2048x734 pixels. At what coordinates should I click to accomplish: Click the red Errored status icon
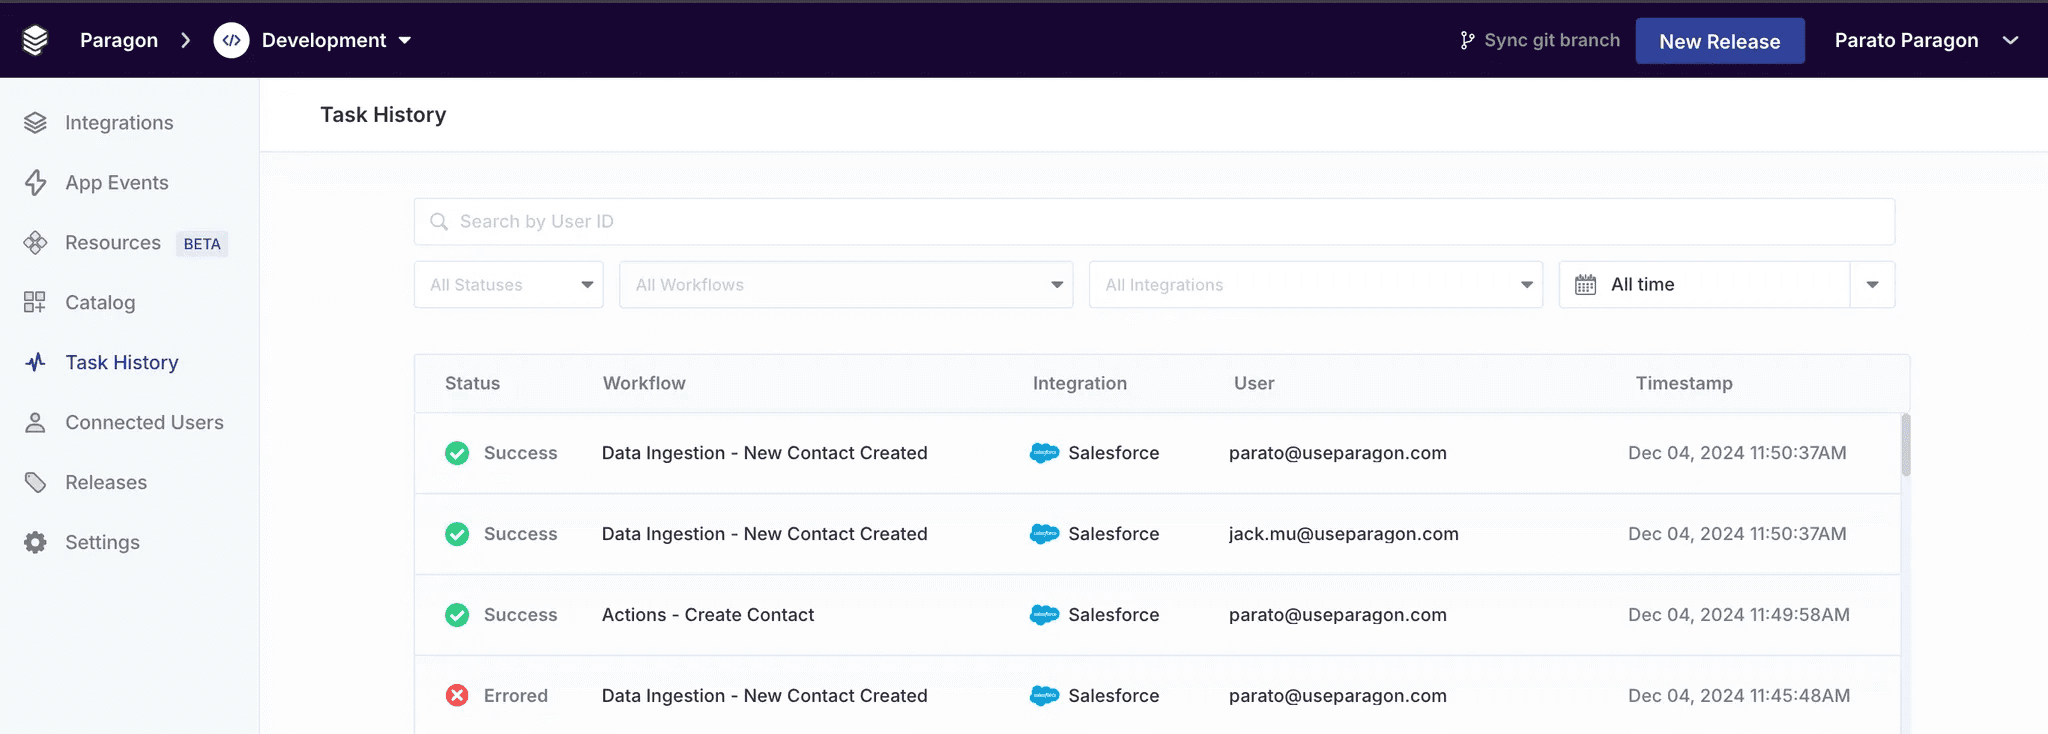[x=457, y=696]
